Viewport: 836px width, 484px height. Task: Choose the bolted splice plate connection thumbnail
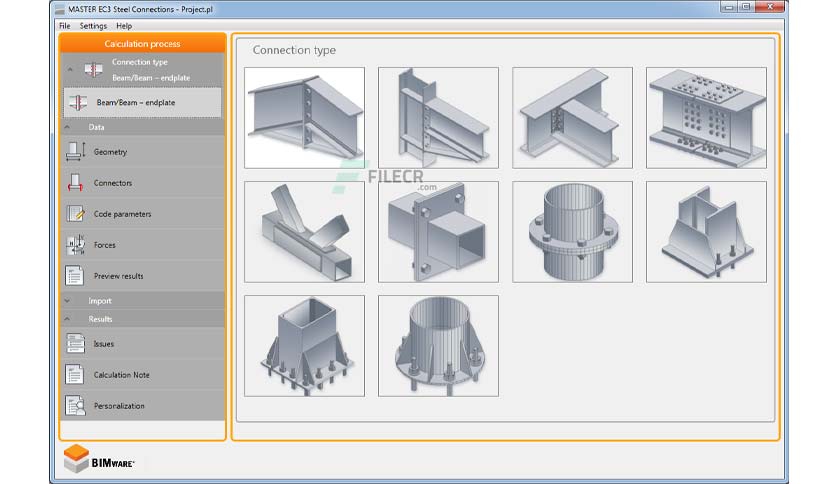click(706, 118)
